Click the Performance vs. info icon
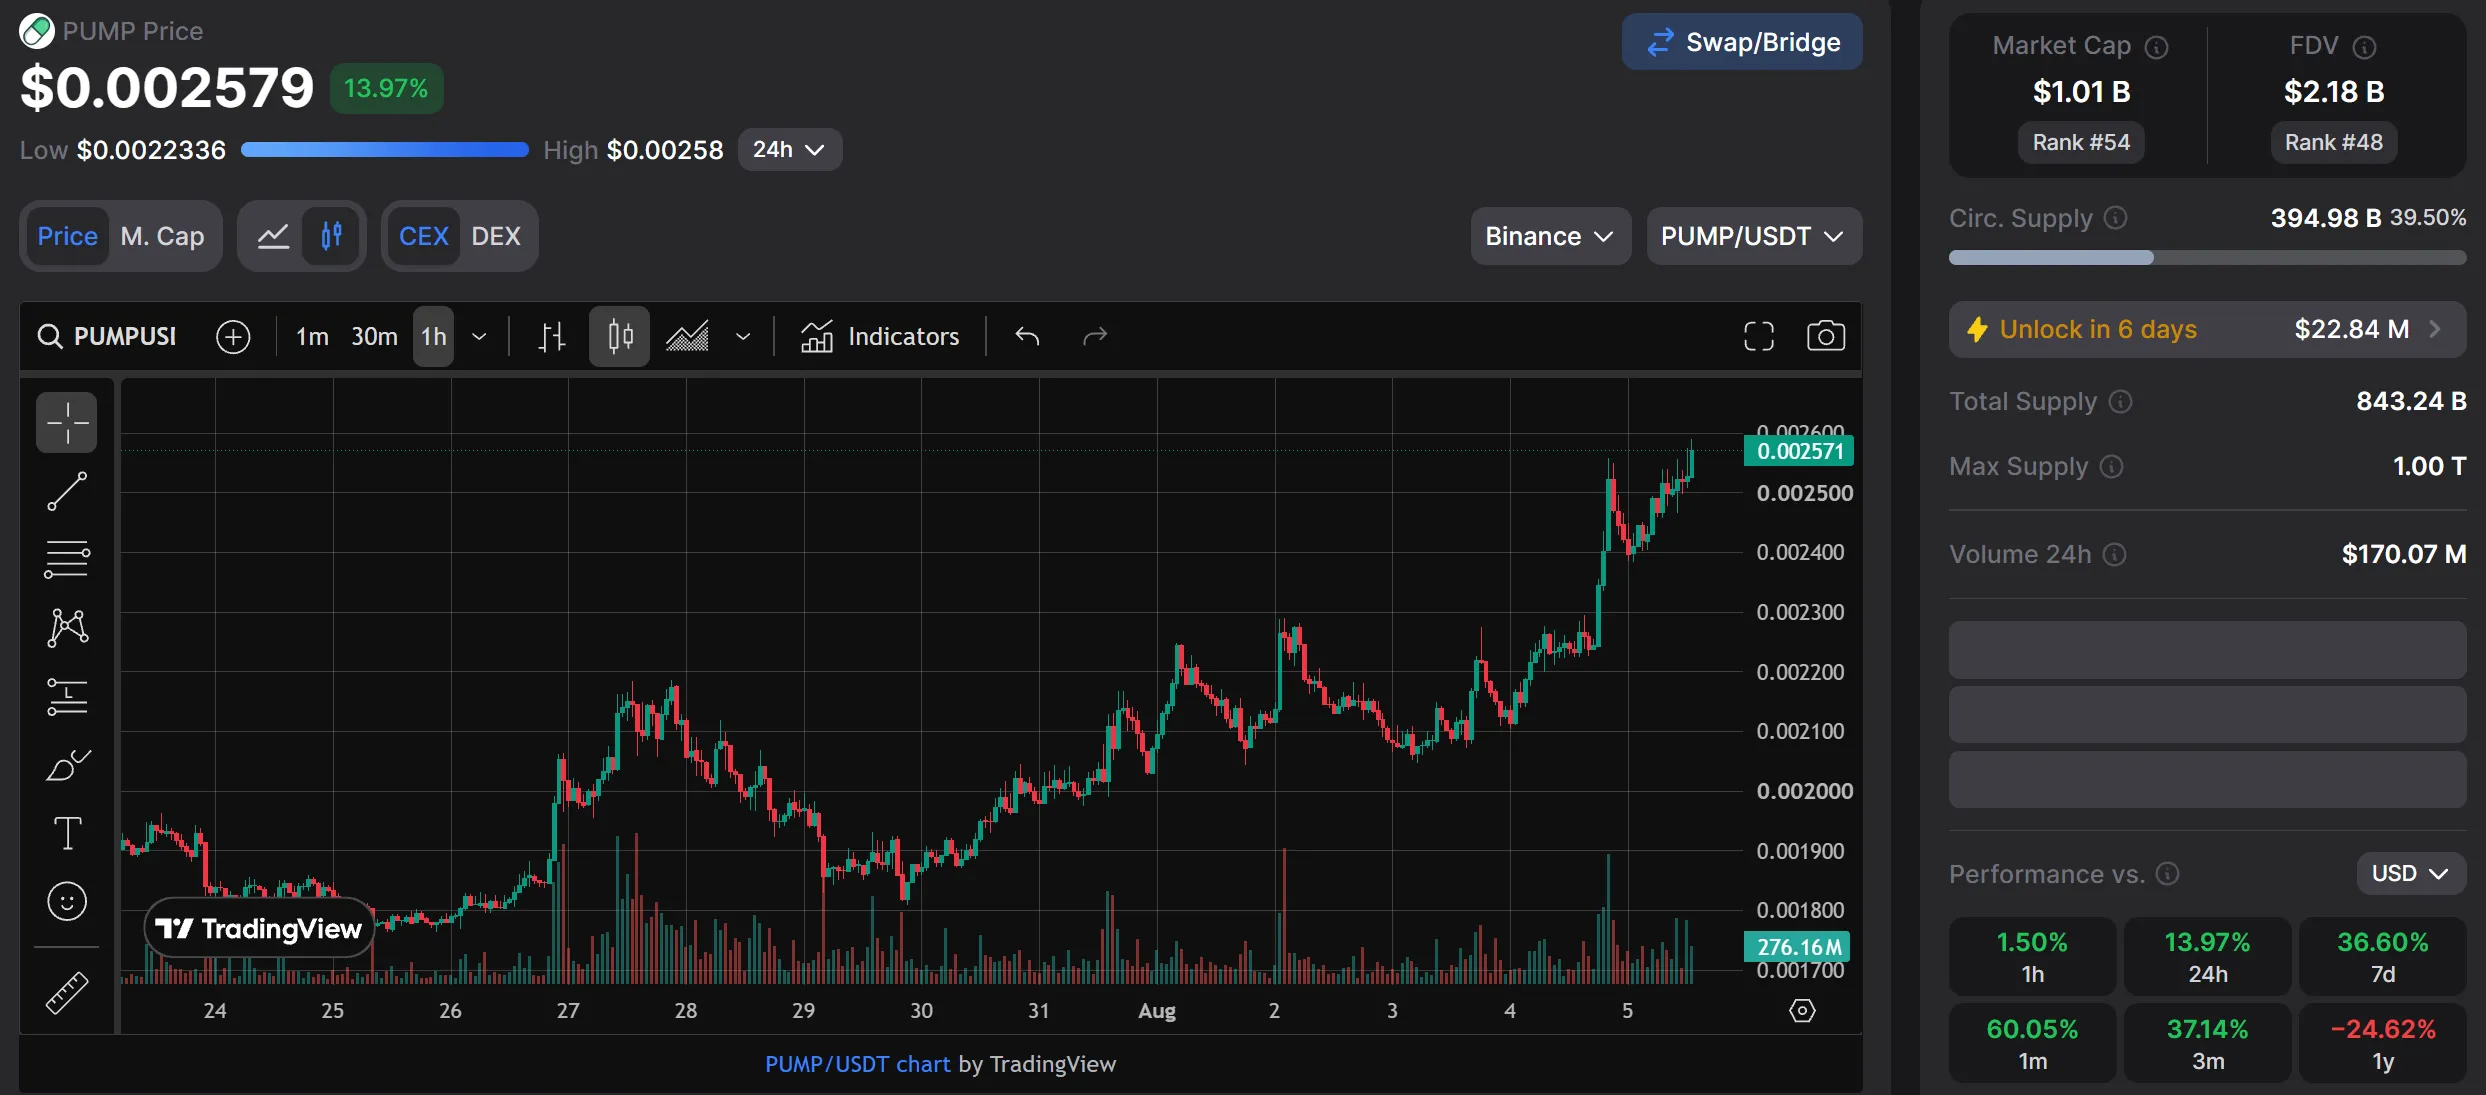Screen dimensions: 2486x1095 coord(2167,874)
